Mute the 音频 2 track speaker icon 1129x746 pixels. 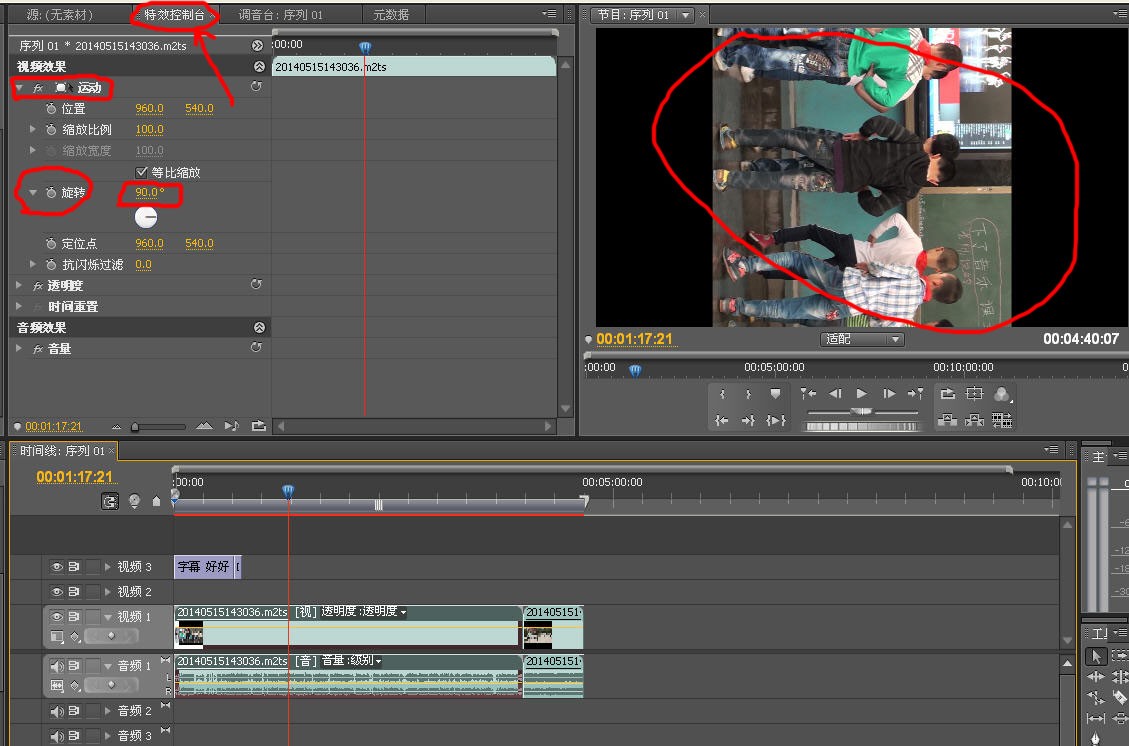click(57, 711)
